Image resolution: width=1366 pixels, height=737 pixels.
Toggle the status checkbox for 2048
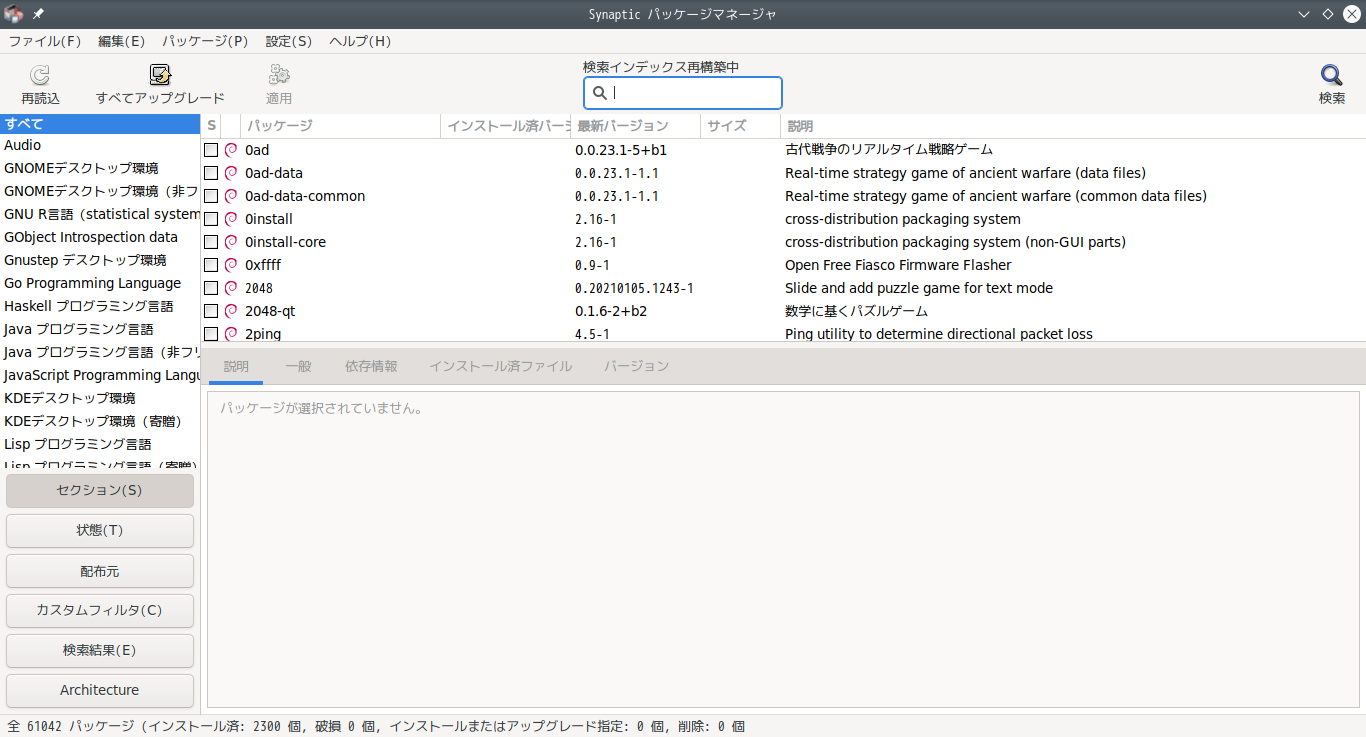[x=211, y=288]
